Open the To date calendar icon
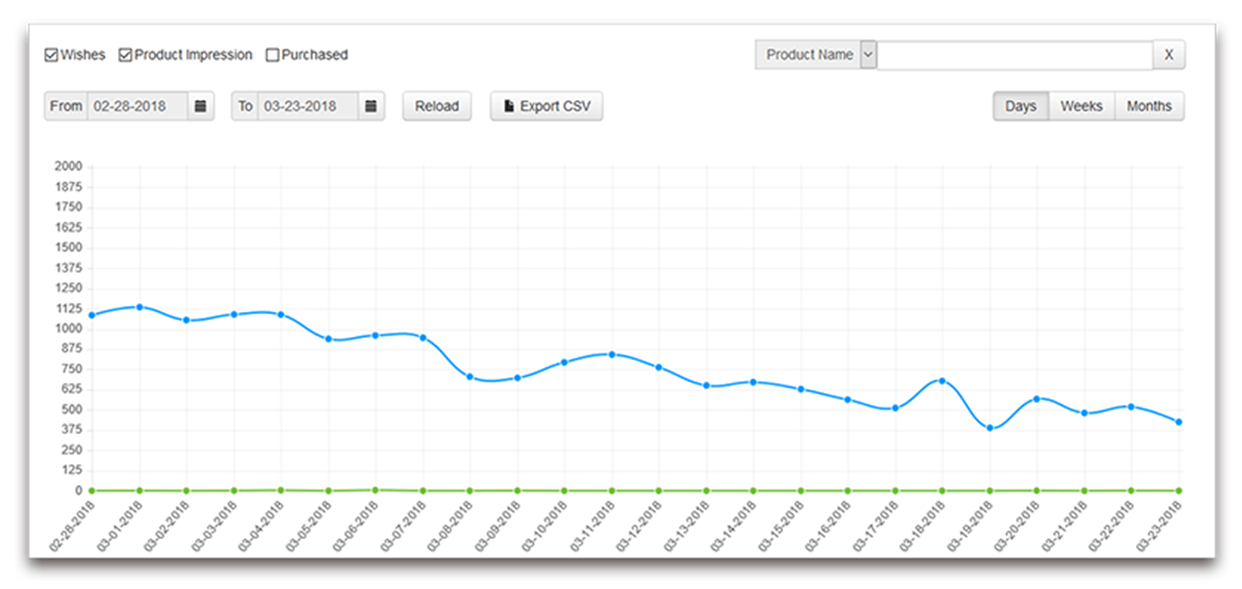1242x589 pixels. point(371,106)
